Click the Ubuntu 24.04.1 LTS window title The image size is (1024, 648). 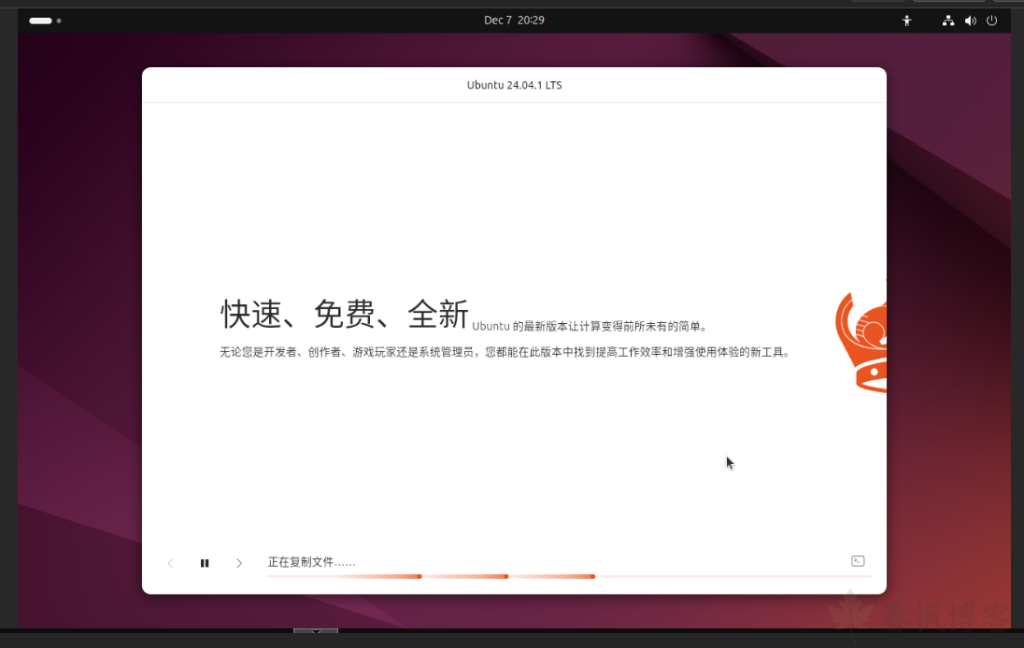click(514, 85)
